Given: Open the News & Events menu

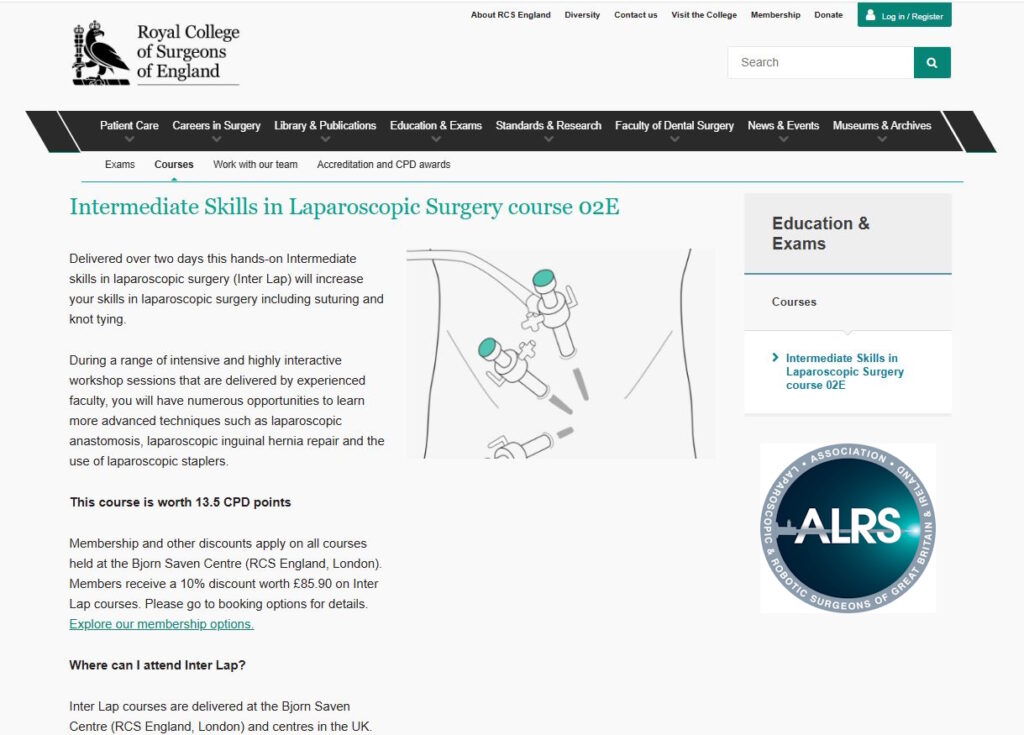Looking at the screenshot, I should 783,126.
